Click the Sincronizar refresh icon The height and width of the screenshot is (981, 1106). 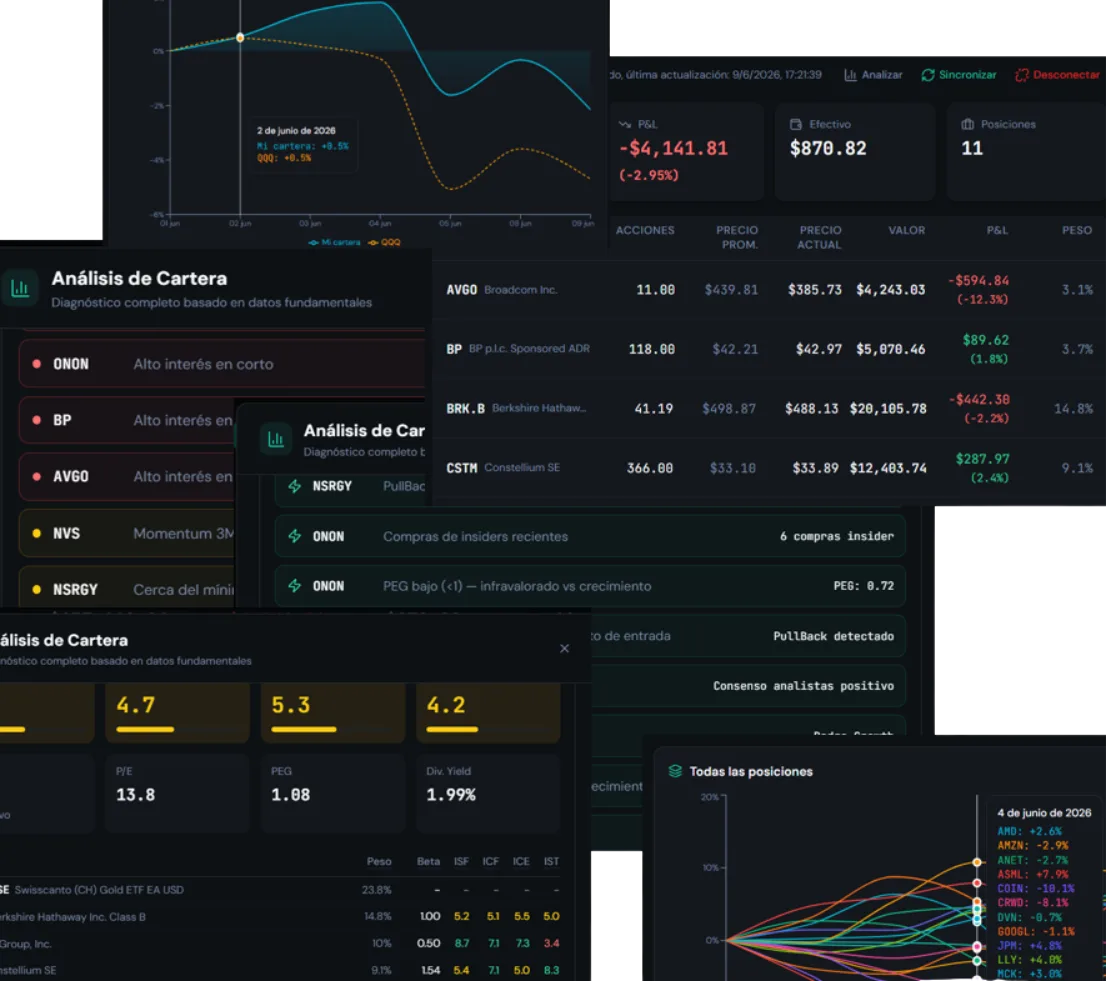[928, 75]
